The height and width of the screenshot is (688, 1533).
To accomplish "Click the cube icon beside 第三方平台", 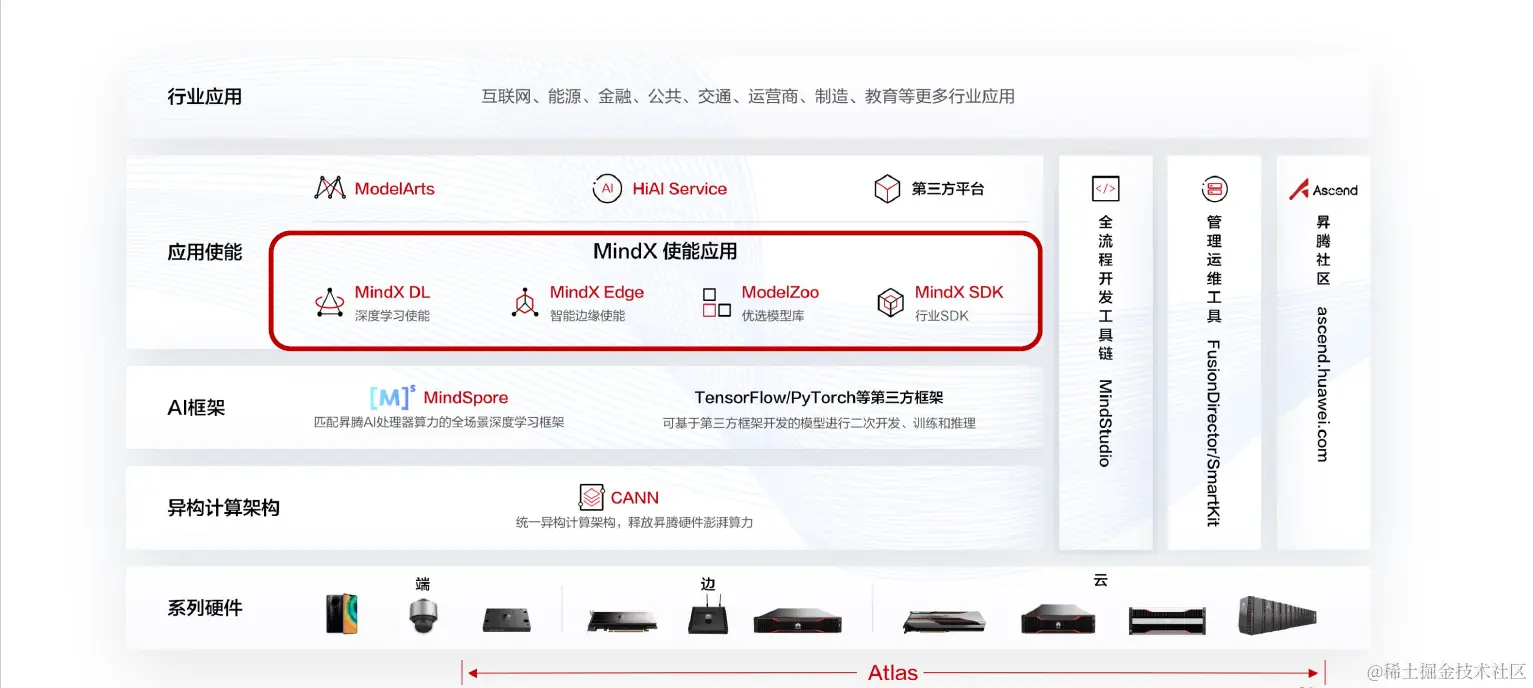I will pos(887,188).
